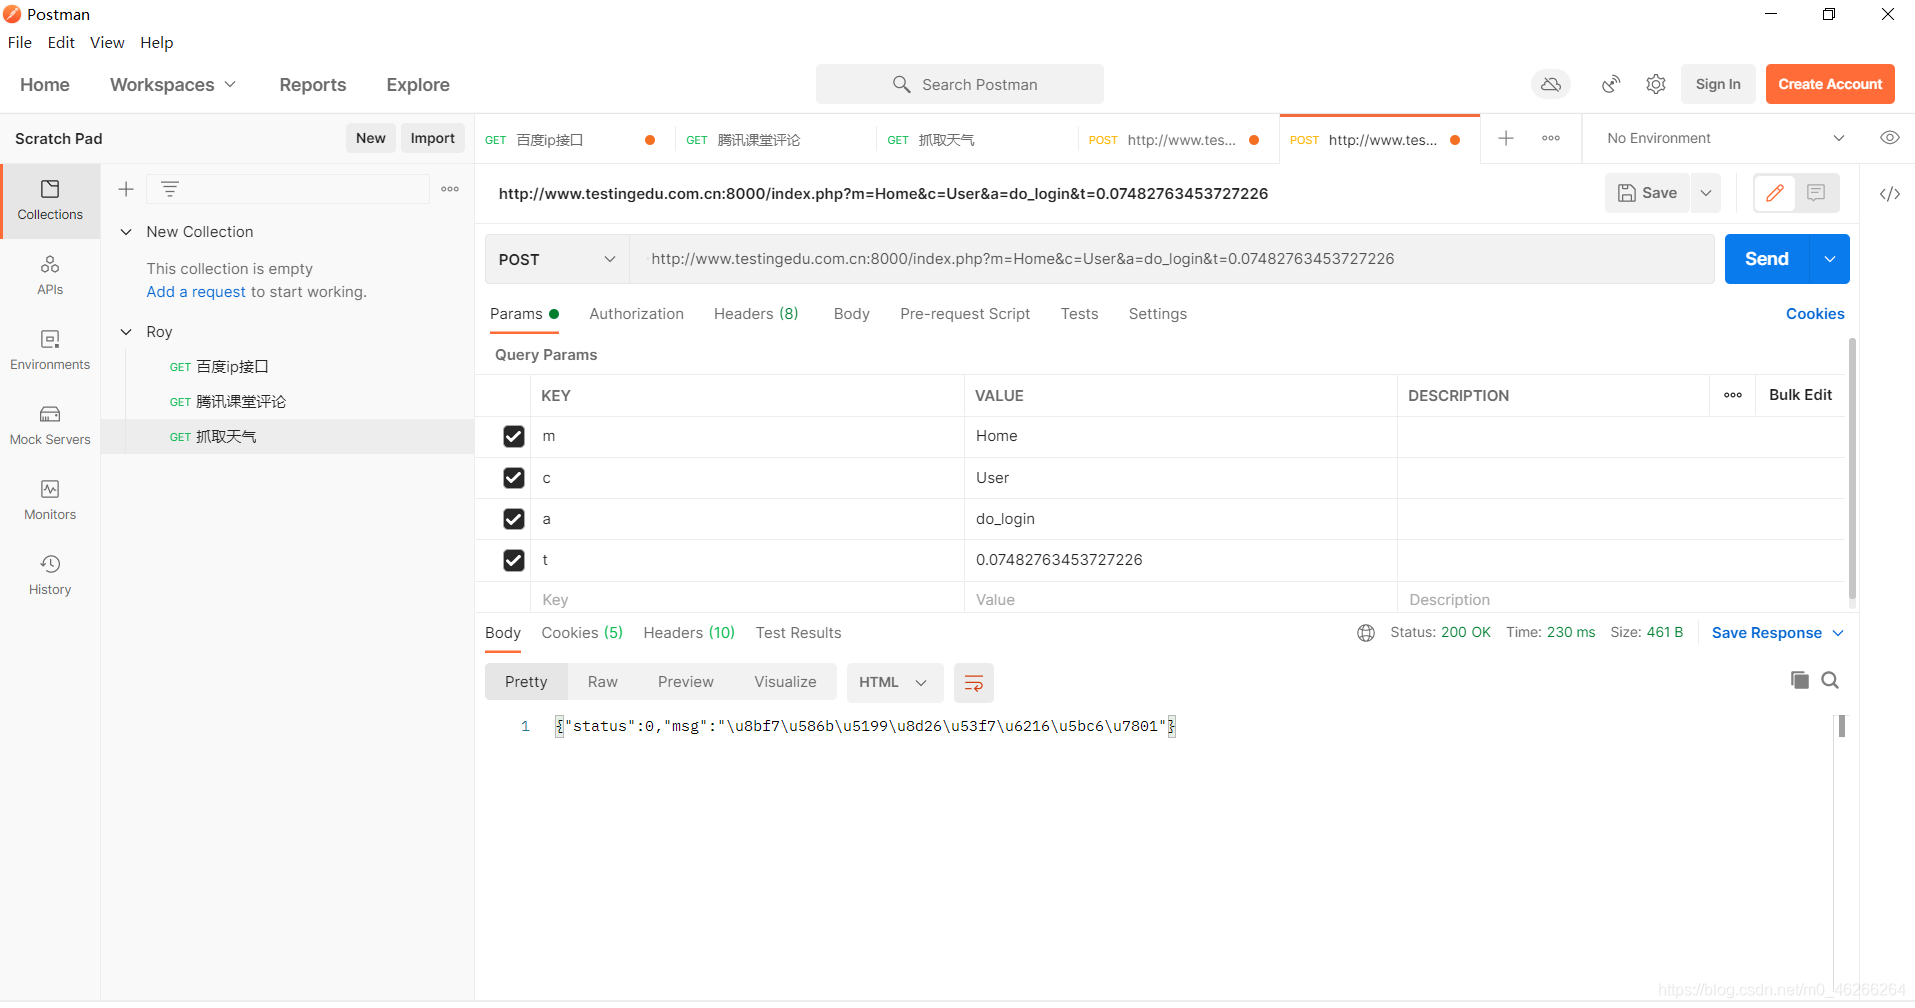
Task: Open query params column options dots
Action: (1733, 395)
